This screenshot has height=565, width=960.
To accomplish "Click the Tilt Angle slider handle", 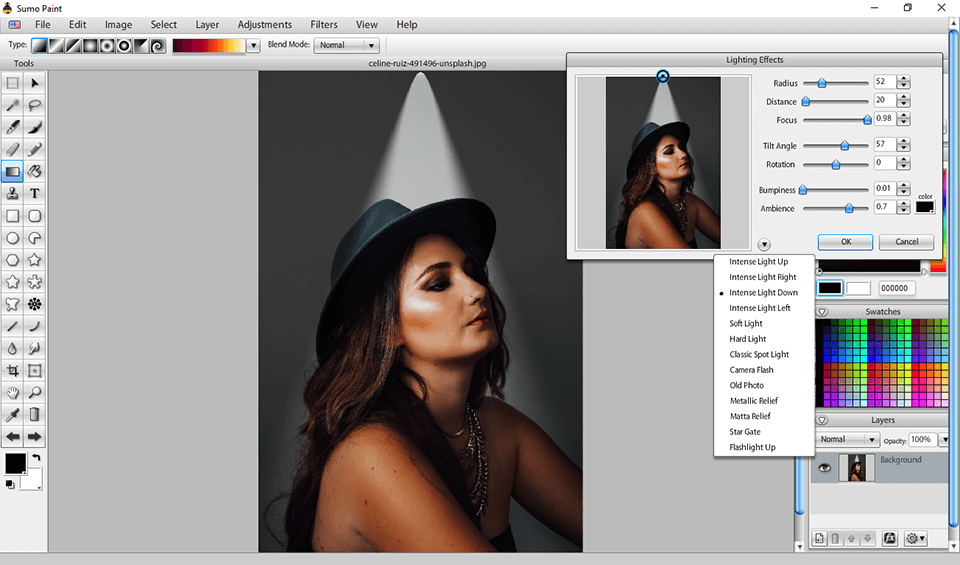I will [845, 146].
